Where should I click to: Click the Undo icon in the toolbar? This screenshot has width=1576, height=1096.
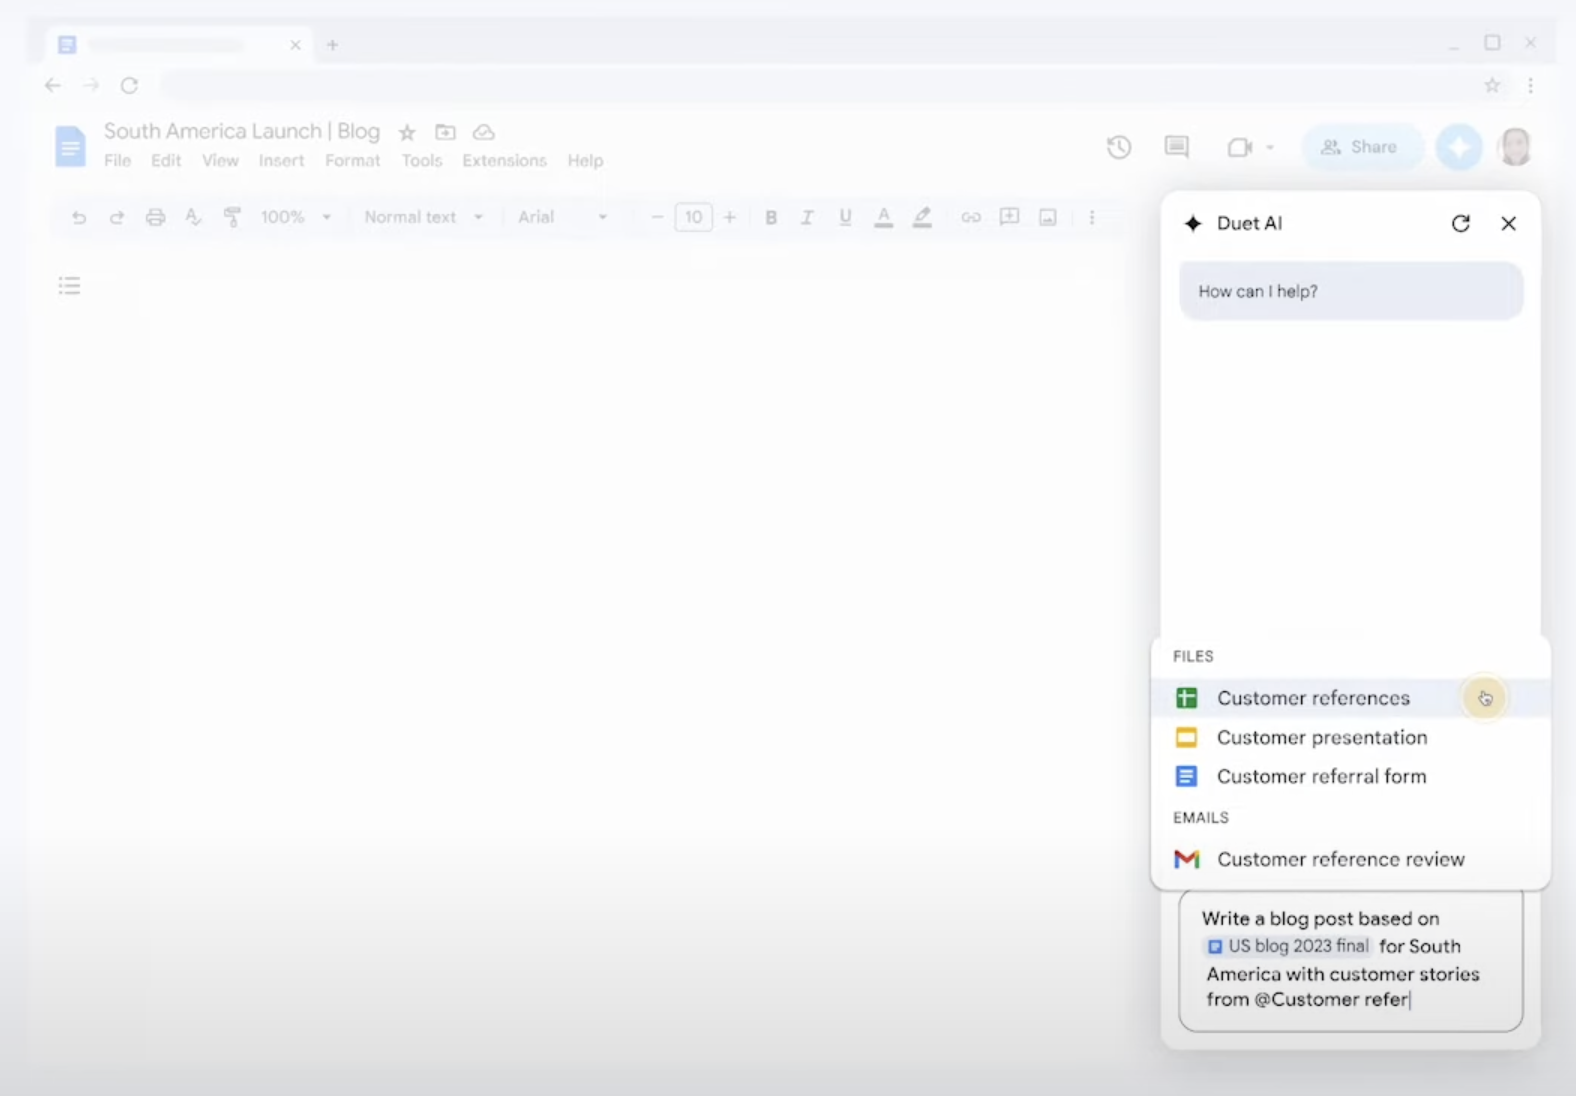pyautogui.click(x=78, y=217)
